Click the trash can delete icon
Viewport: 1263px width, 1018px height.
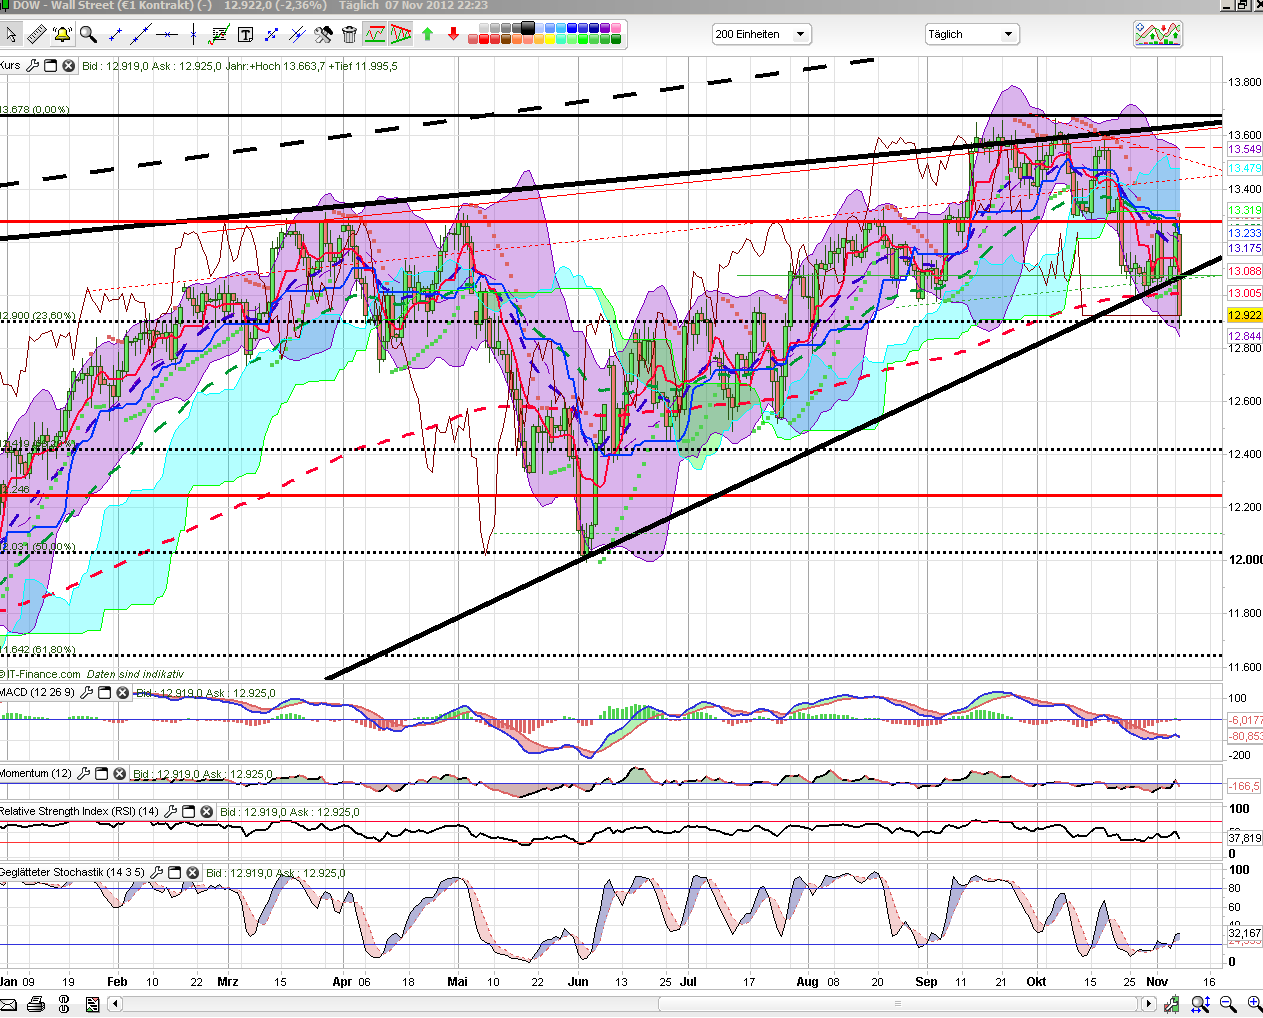pos(349,34)
